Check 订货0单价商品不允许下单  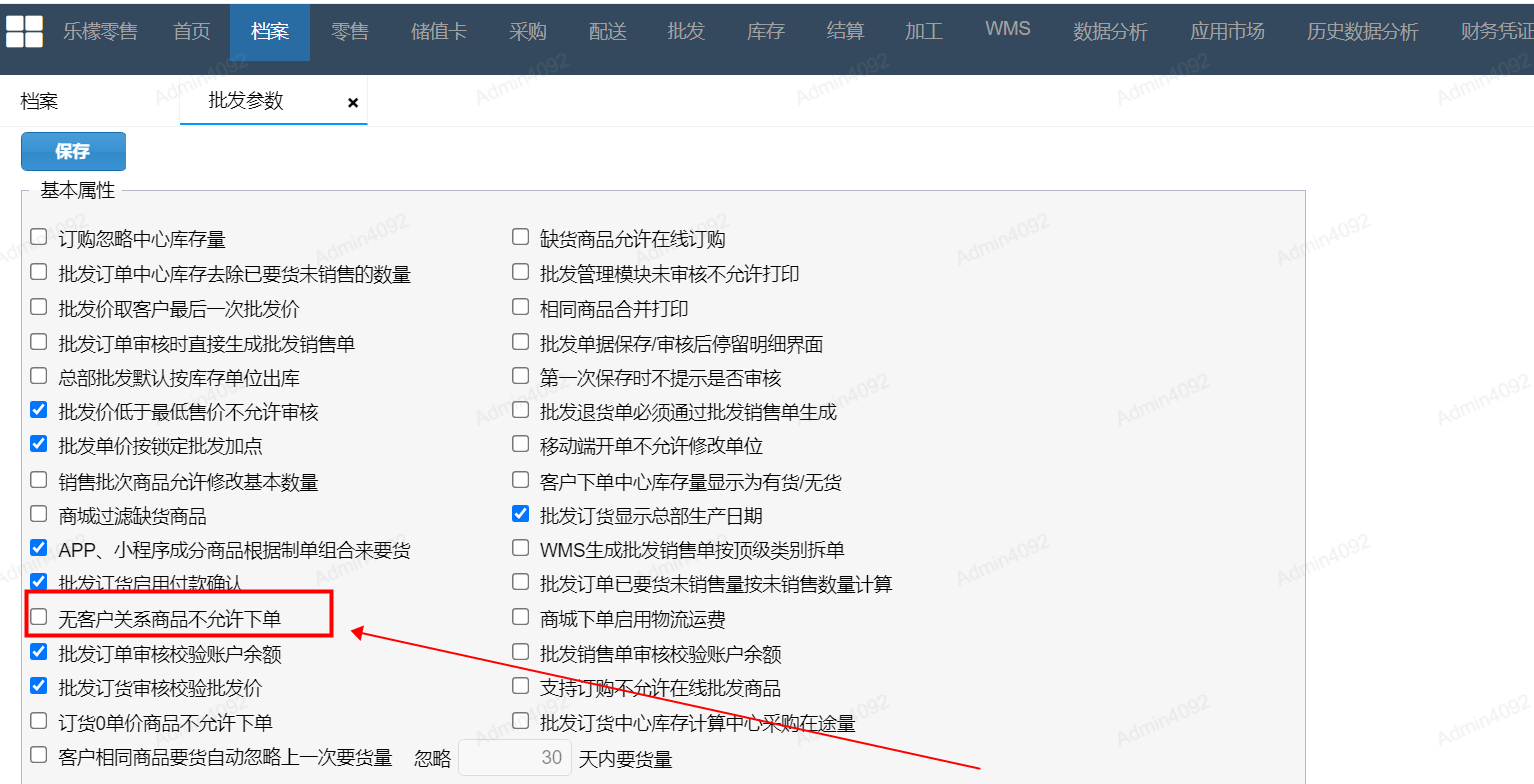pos(39,720)
